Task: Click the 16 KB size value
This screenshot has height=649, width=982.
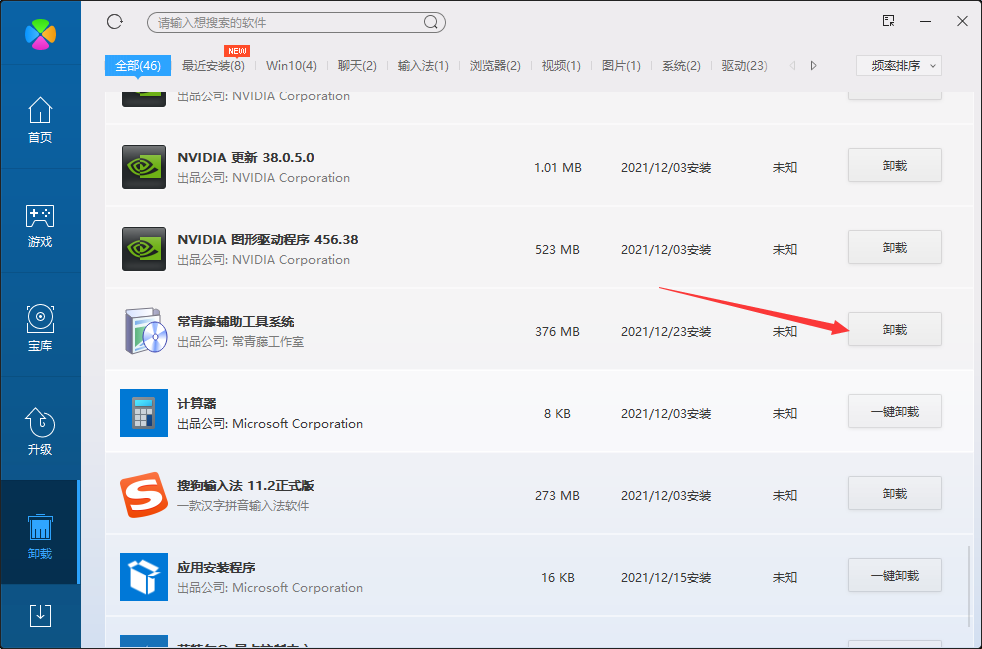Action: (557, 578)
